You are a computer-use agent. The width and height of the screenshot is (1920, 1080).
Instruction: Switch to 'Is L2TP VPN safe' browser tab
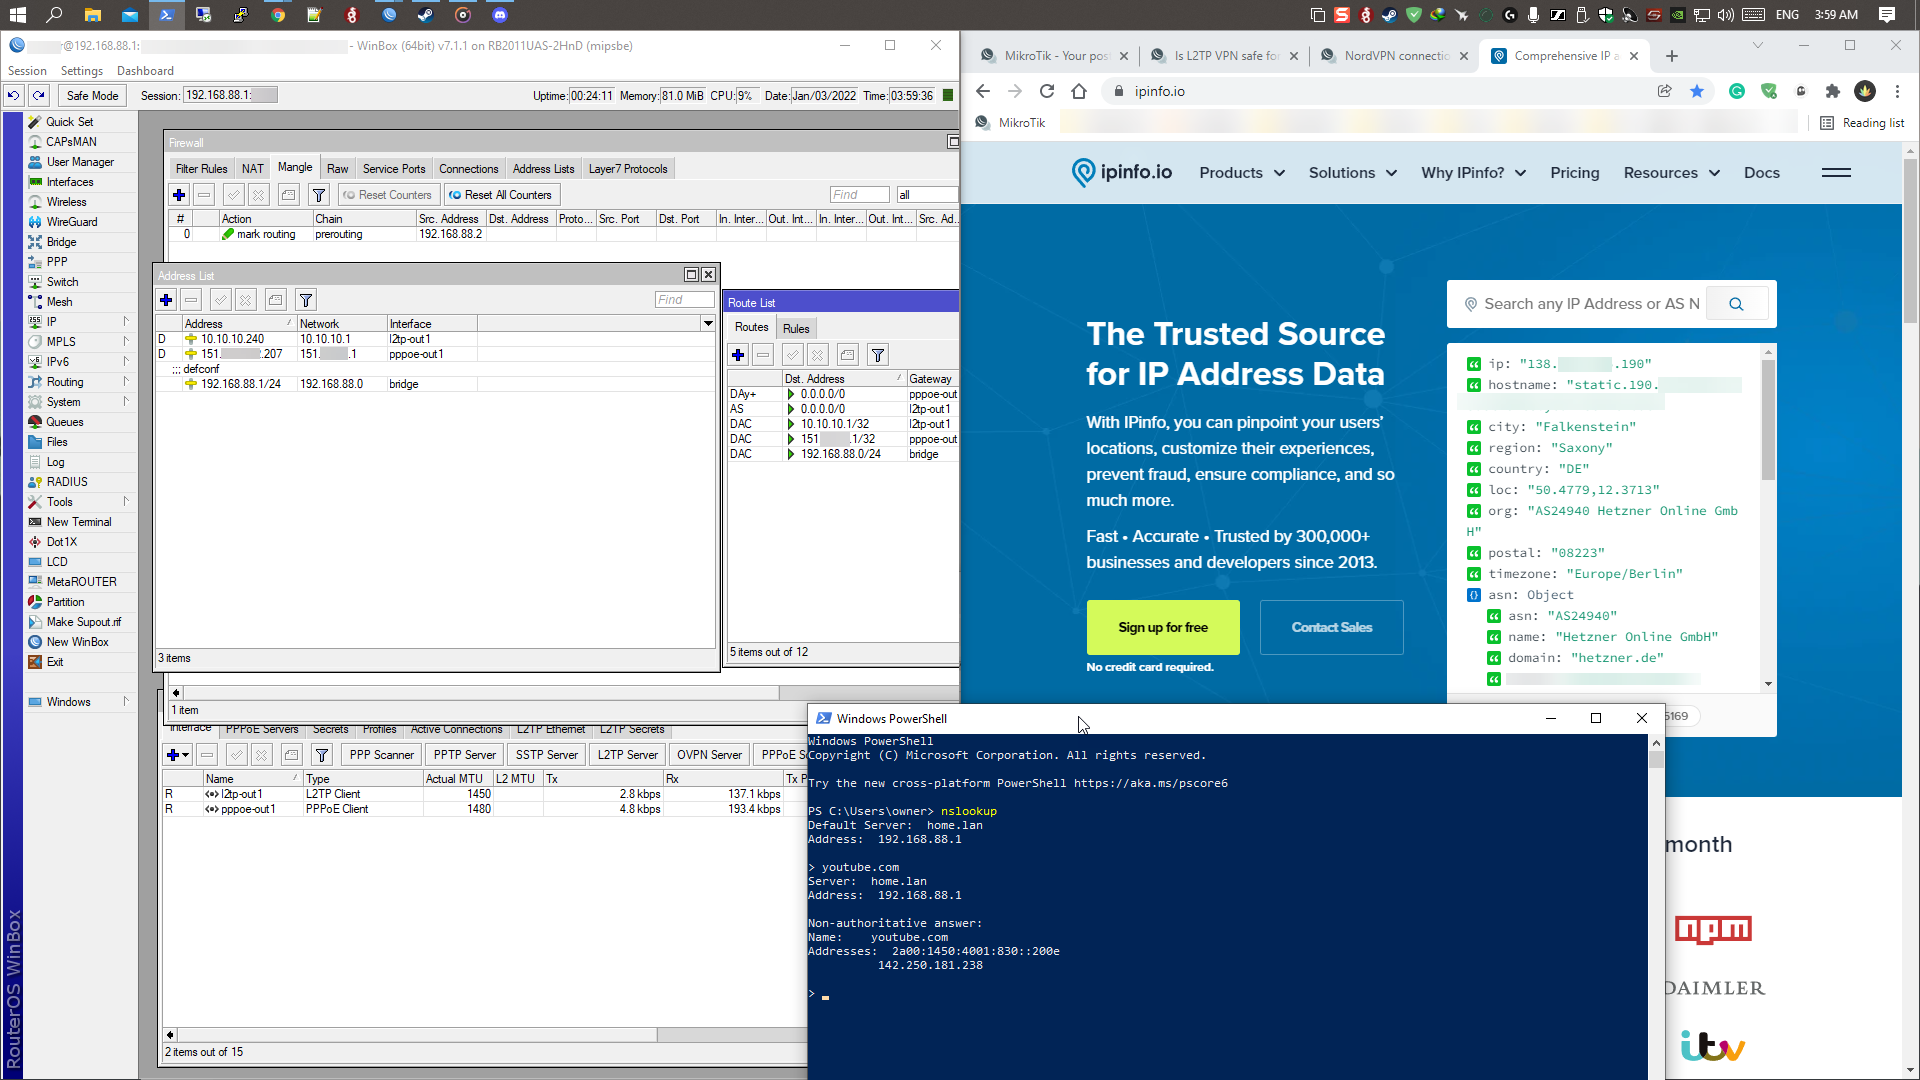pyautogui.click(x=1225, y=56)
